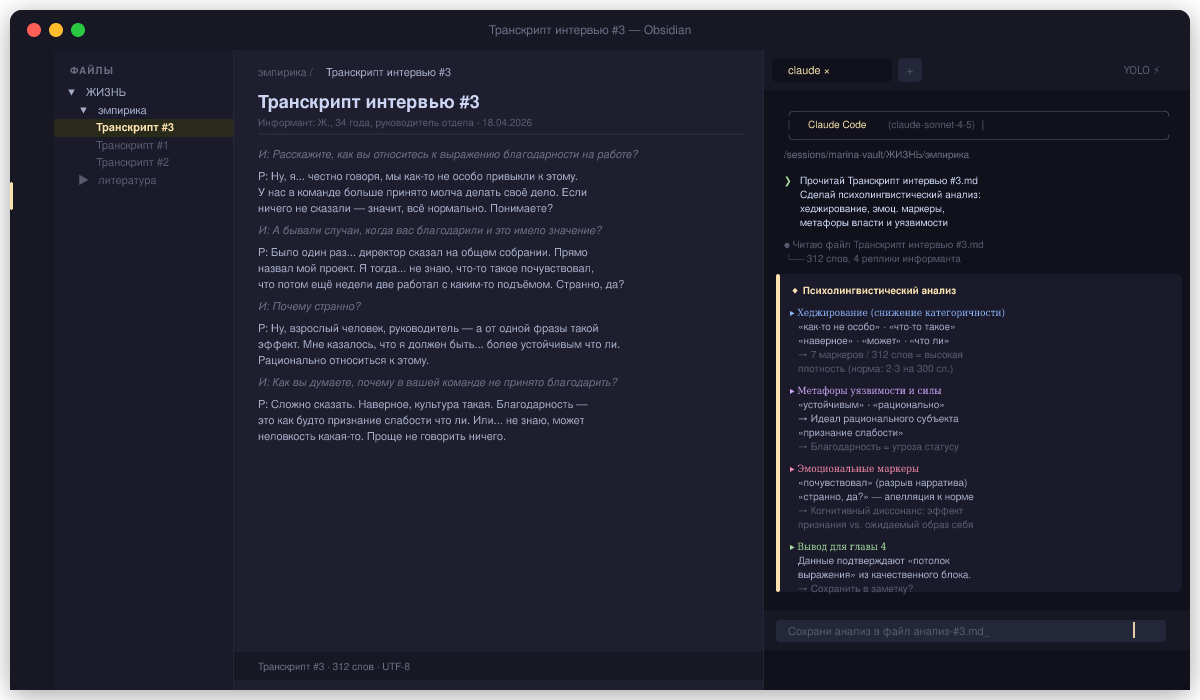This screenshot has width=1200, height=700.
Task: Click breadcrumb item Транскрипт интервью #3
Action: coord(388,72)
